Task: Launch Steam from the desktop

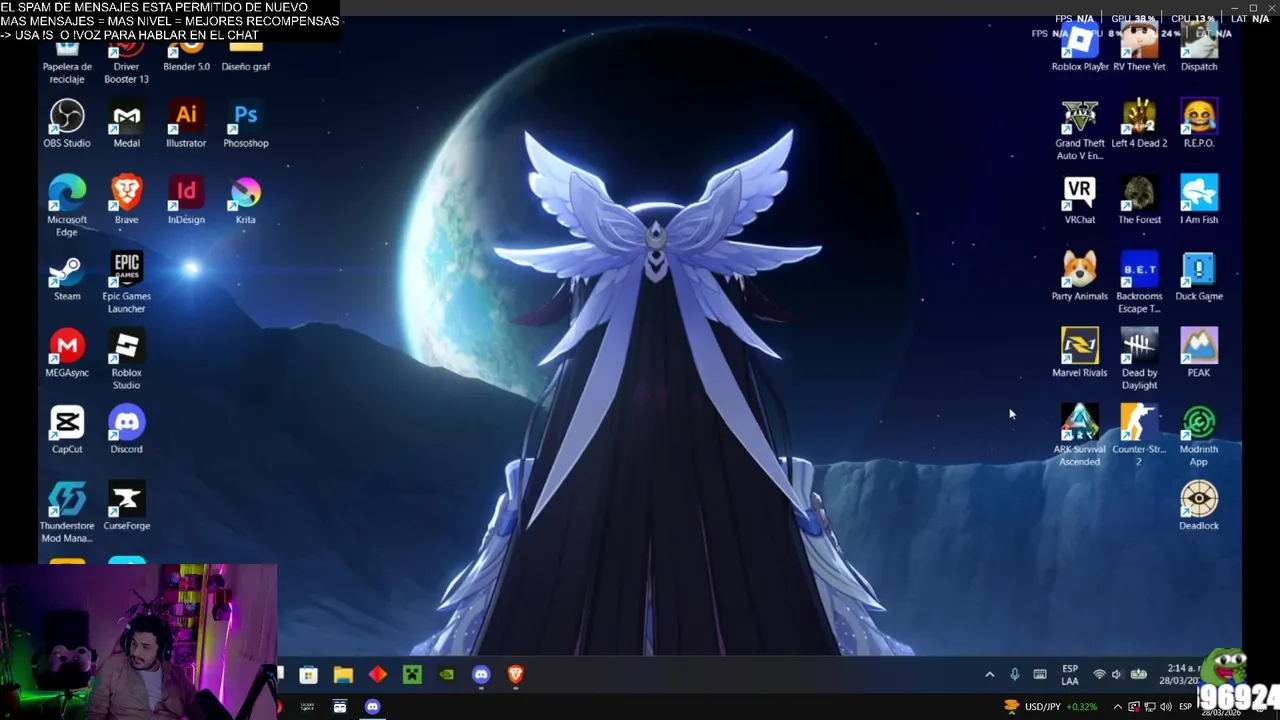Action: tap(67, 277)
